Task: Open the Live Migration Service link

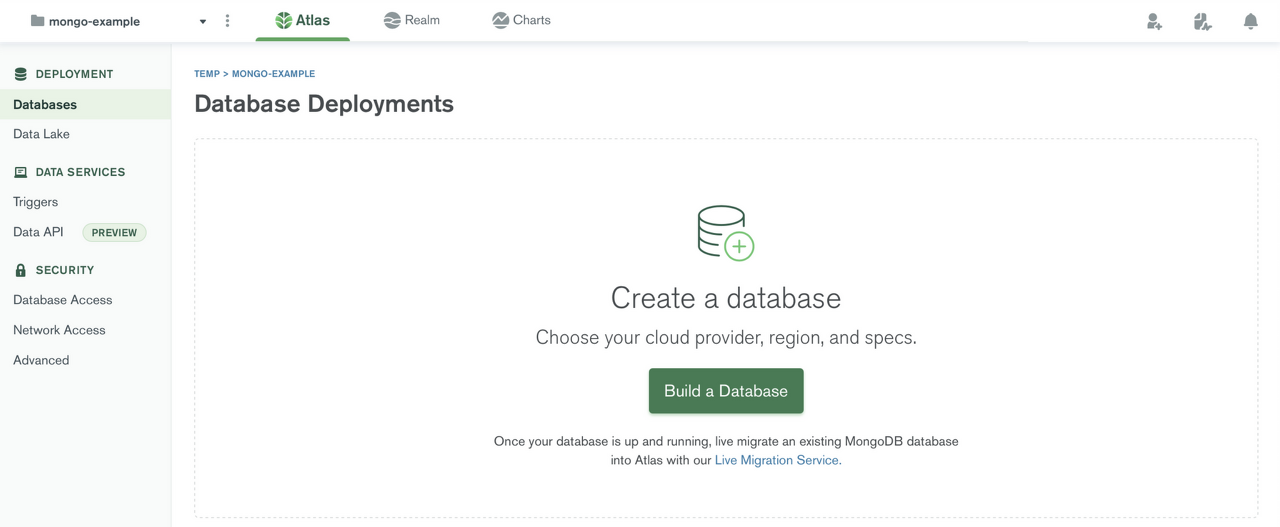Action: (x=778, y=460)
